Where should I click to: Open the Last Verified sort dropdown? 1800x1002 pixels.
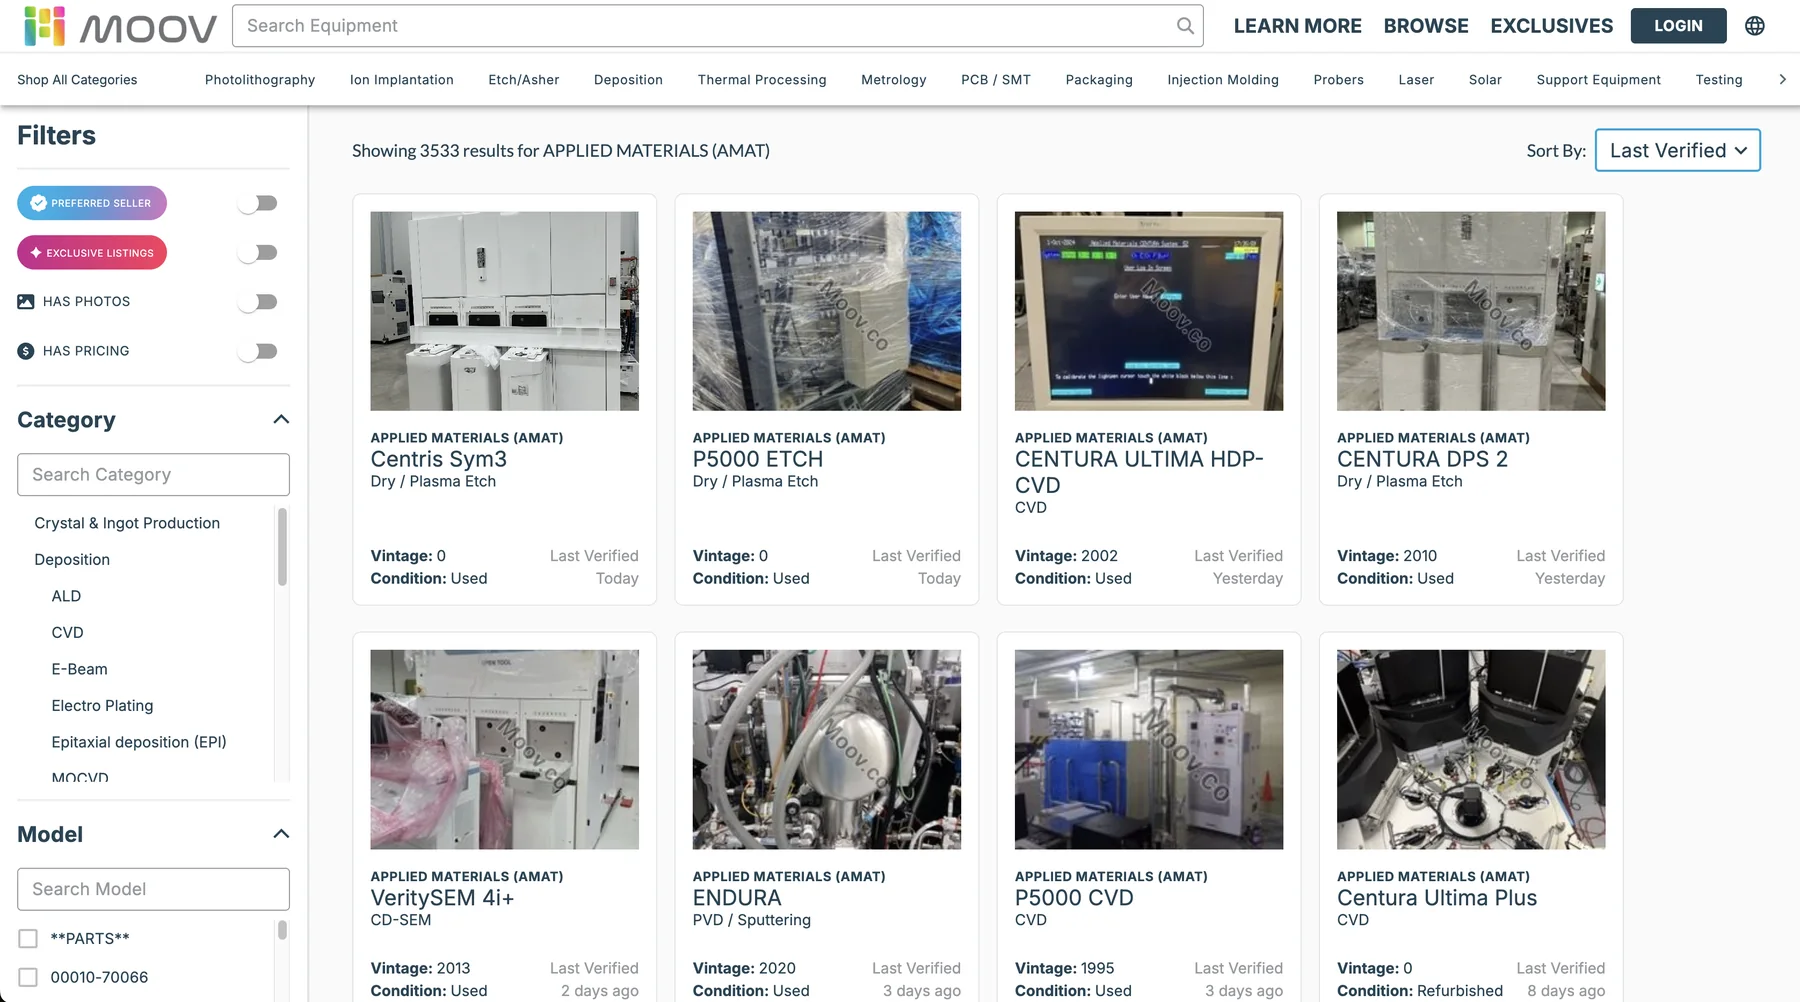pyautogui.click(x=1677, y=150)
